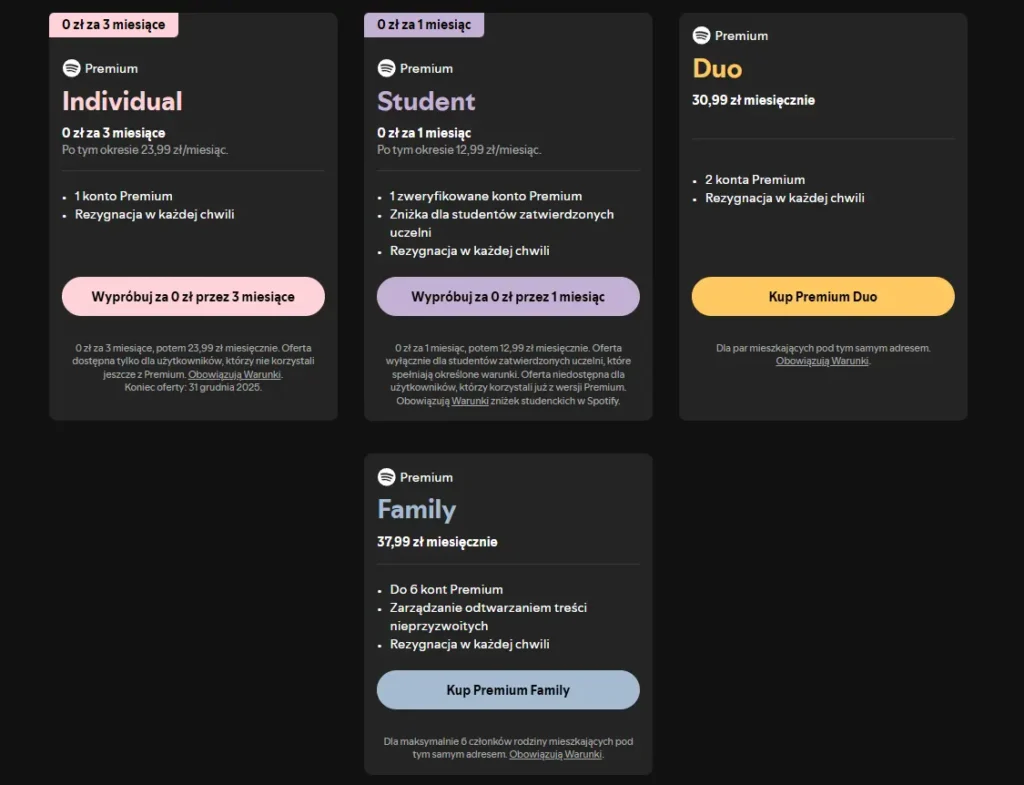Click the yellow "Kup Premium Duo" button
Viewport: 1024px width, 785px height.
(x=823, y=297)
